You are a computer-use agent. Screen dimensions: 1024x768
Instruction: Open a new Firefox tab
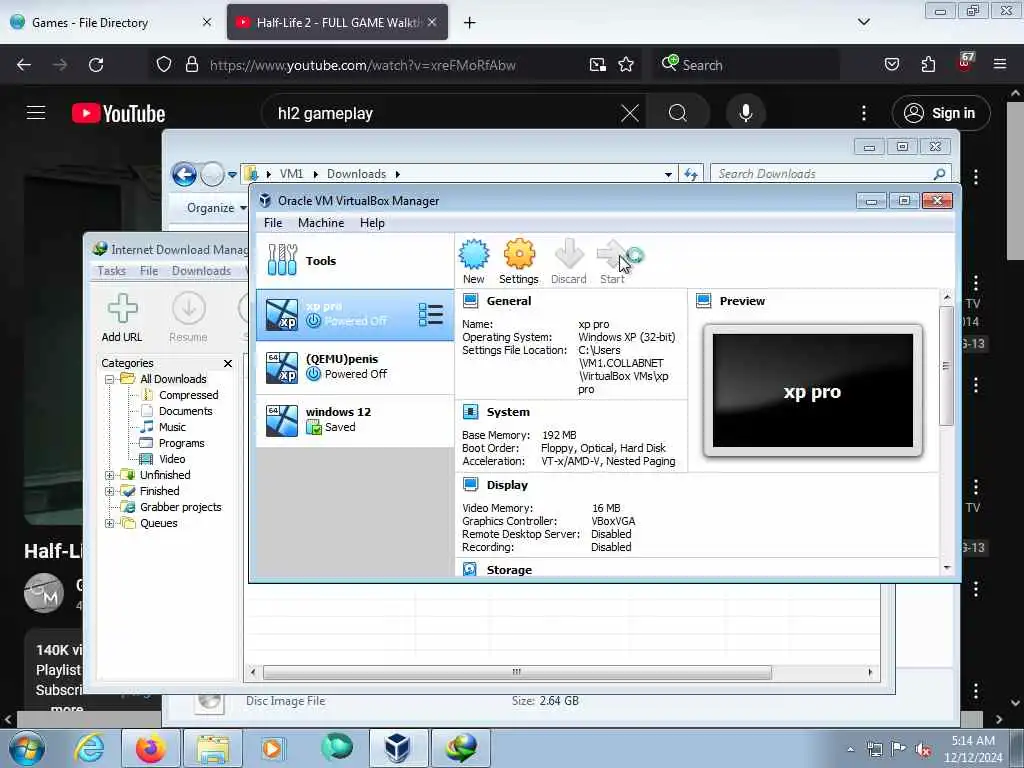pyautogui.click(x=470, y=22)
